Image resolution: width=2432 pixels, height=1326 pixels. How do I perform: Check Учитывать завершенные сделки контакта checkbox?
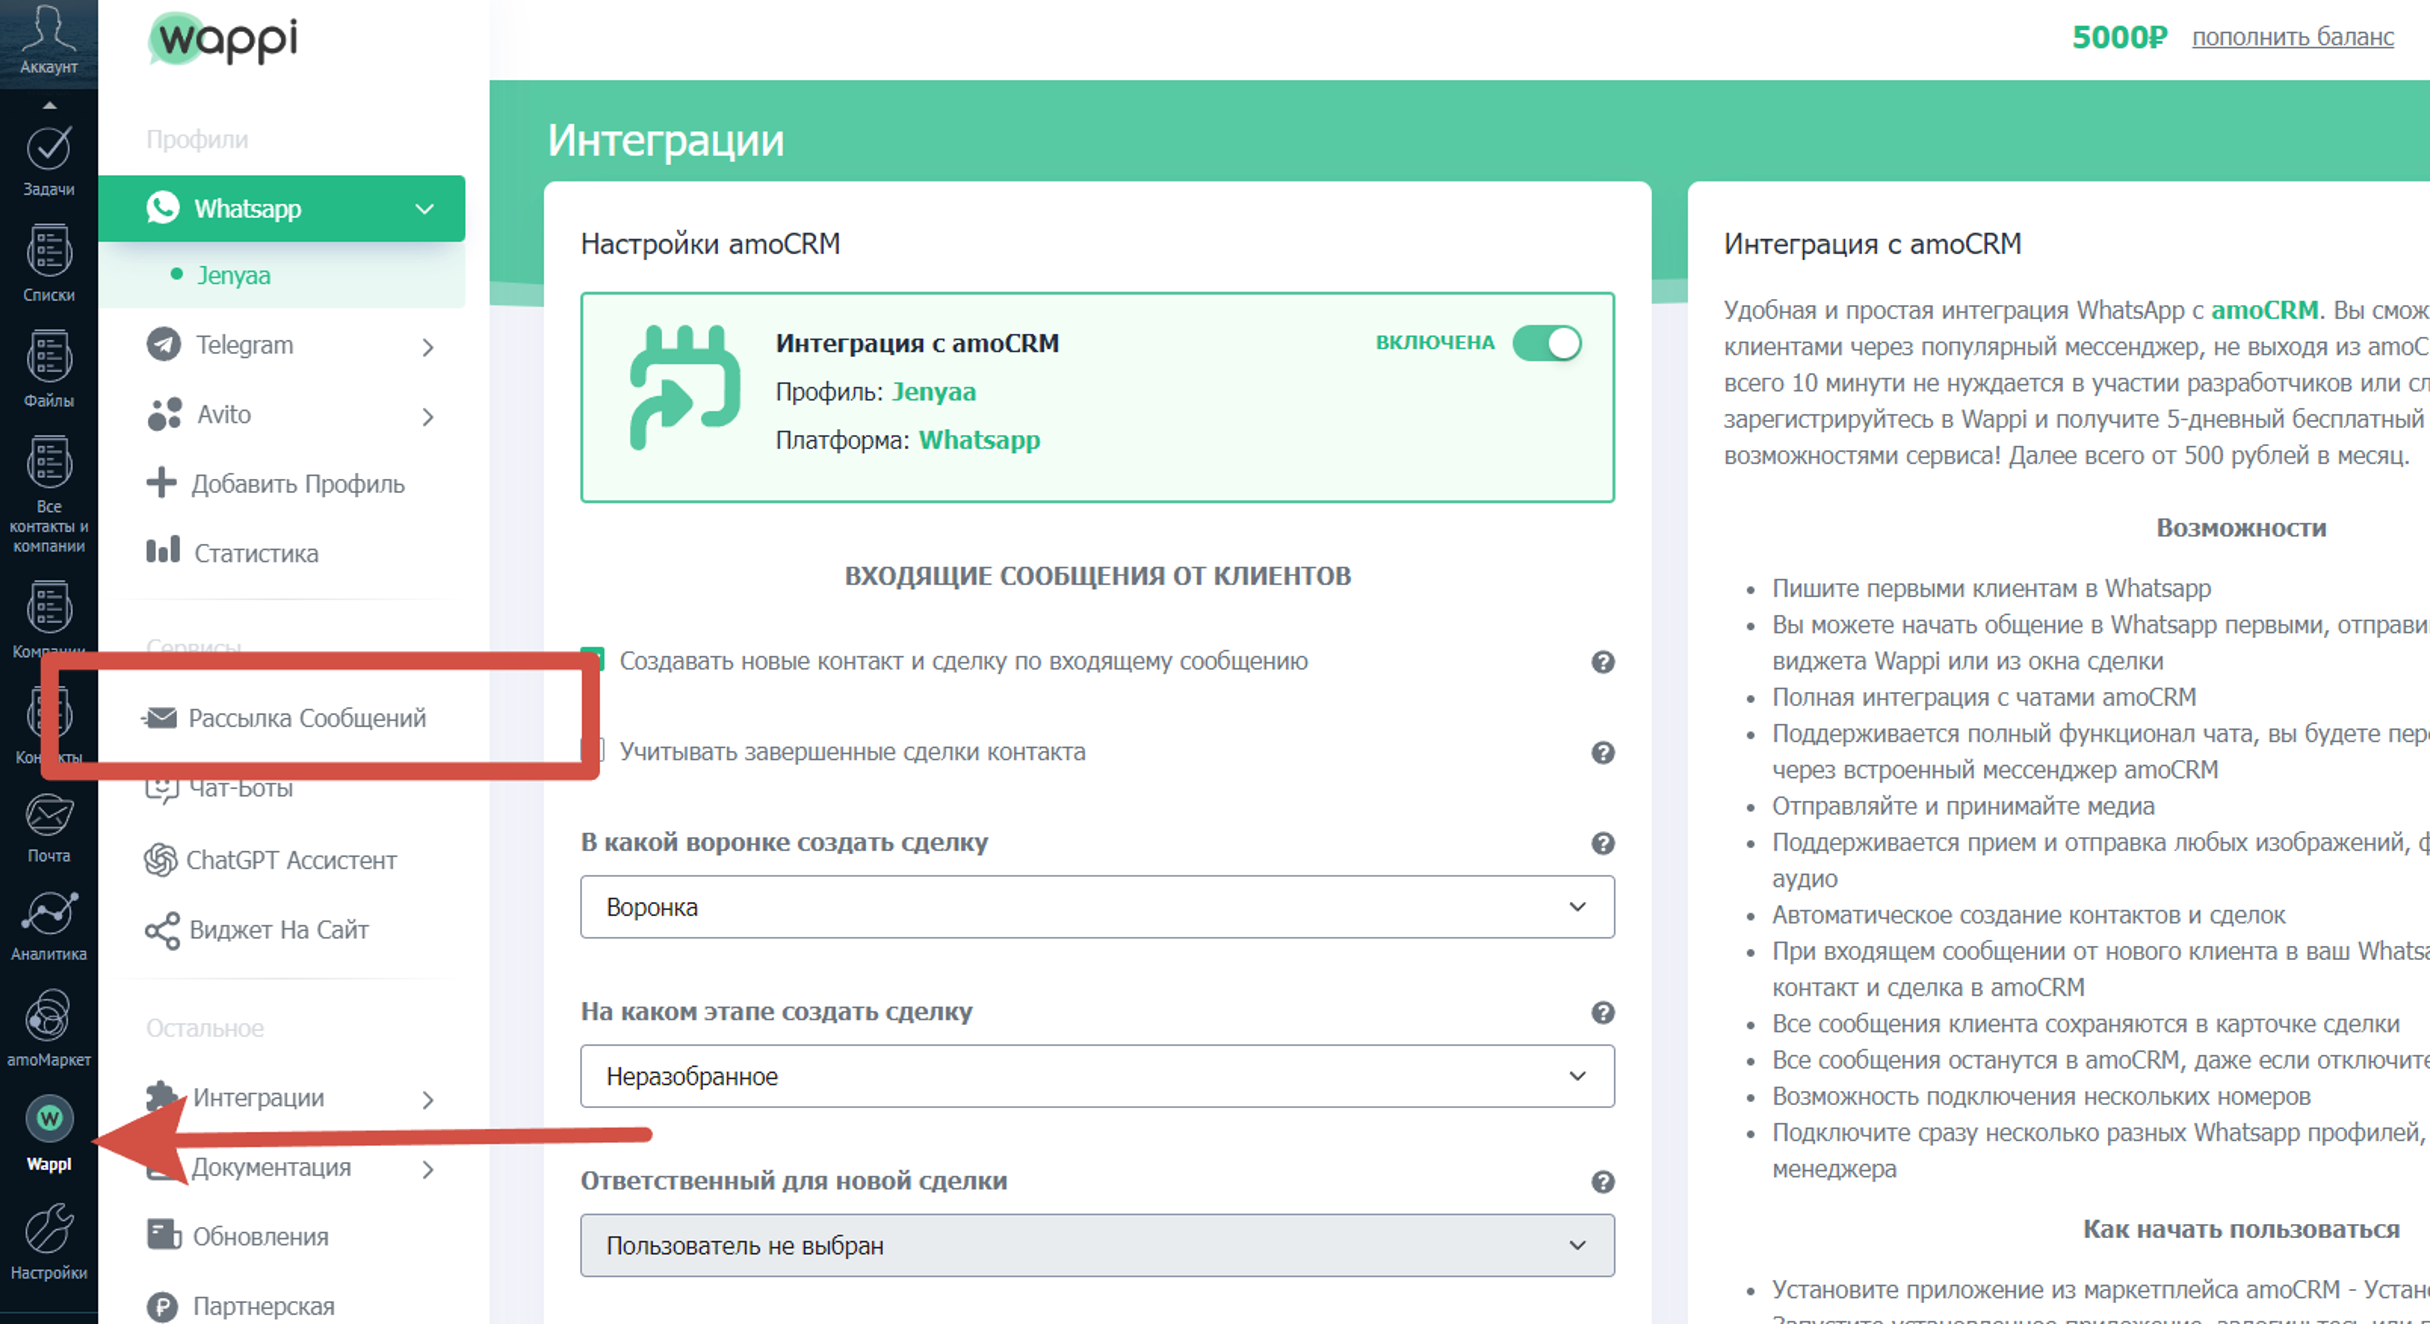[x=592, y=751]
